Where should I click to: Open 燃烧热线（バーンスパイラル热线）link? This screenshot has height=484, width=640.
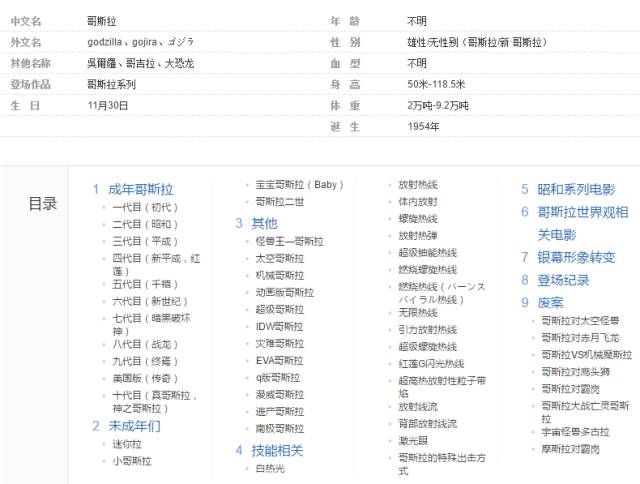tap(442, 293)
